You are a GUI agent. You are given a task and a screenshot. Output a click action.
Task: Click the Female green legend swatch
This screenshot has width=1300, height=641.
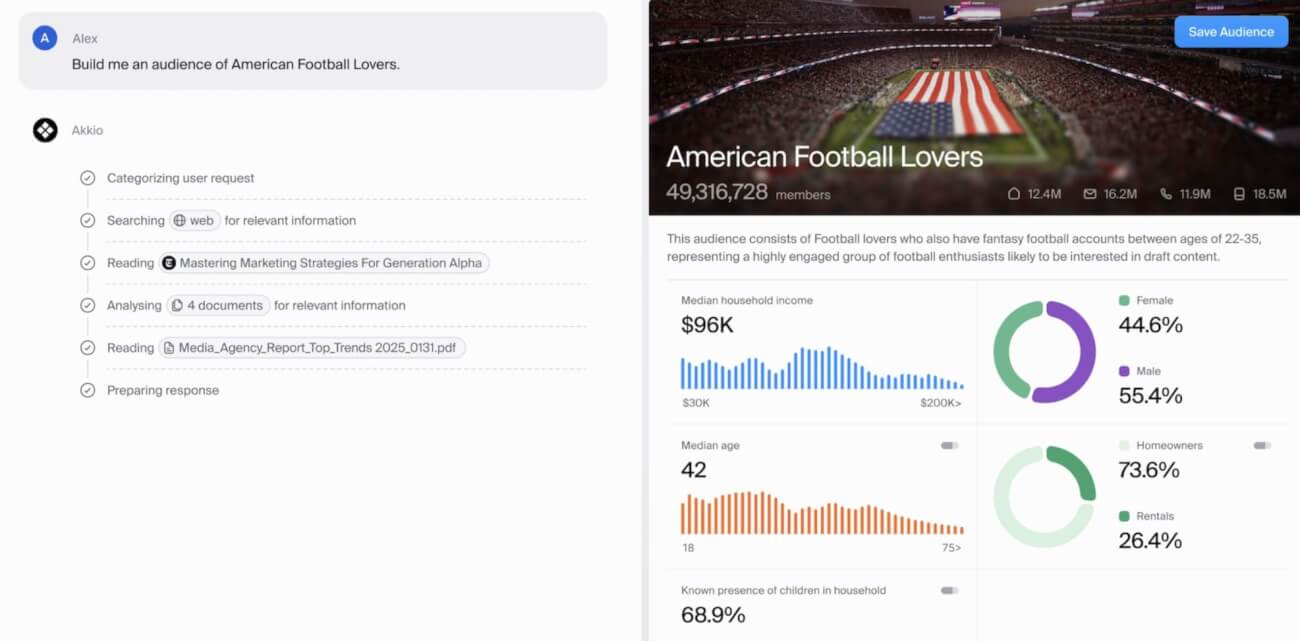pos(1124,301)
